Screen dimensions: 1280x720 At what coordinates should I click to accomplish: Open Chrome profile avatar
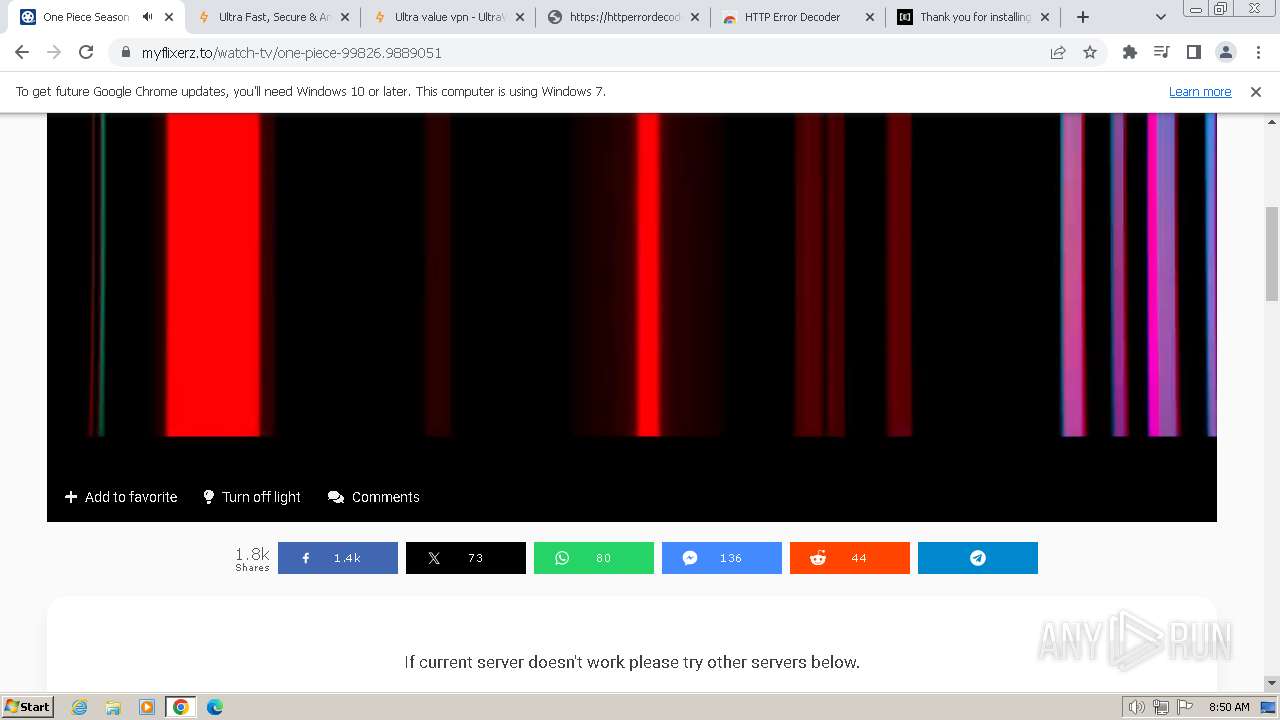click(1225, 53)
